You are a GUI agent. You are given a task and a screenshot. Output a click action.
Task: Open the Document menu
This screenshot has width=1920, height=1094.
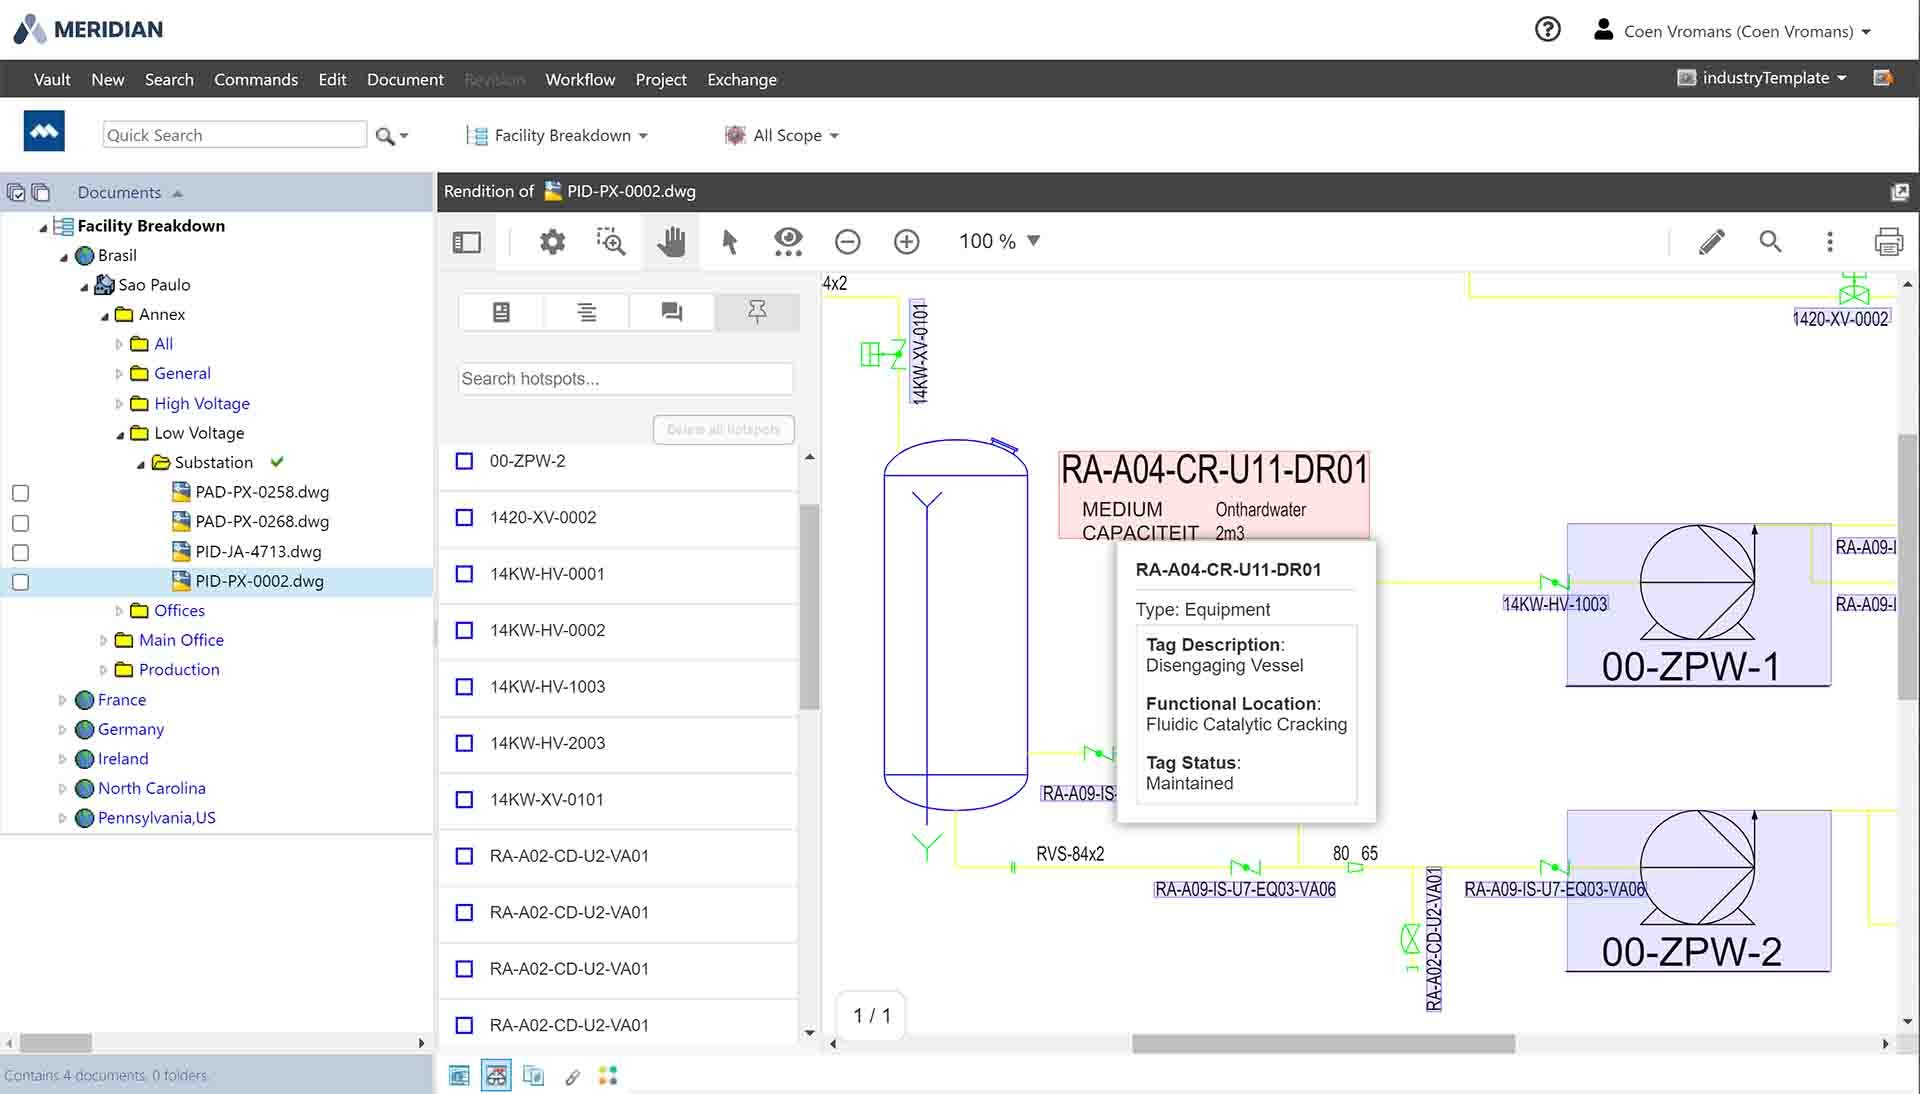pyautogui.click(x=404, y=79)
